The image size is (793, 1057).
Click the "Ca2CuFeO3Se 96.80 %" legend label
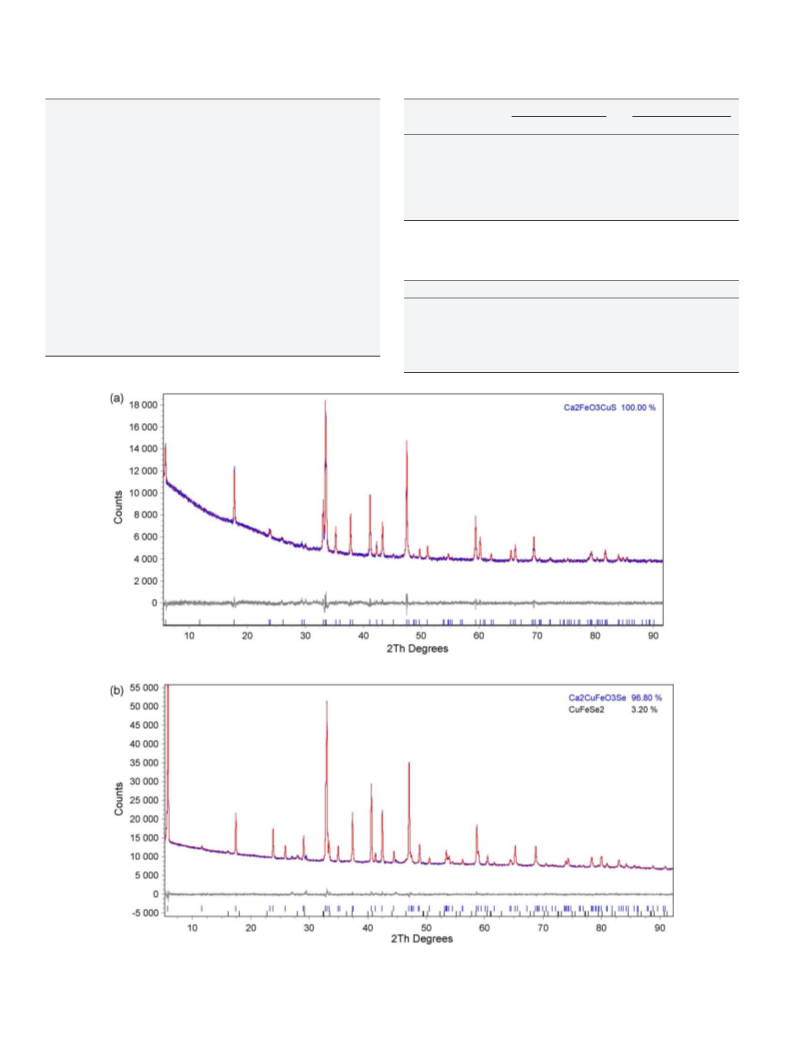(x=615, y=698)
